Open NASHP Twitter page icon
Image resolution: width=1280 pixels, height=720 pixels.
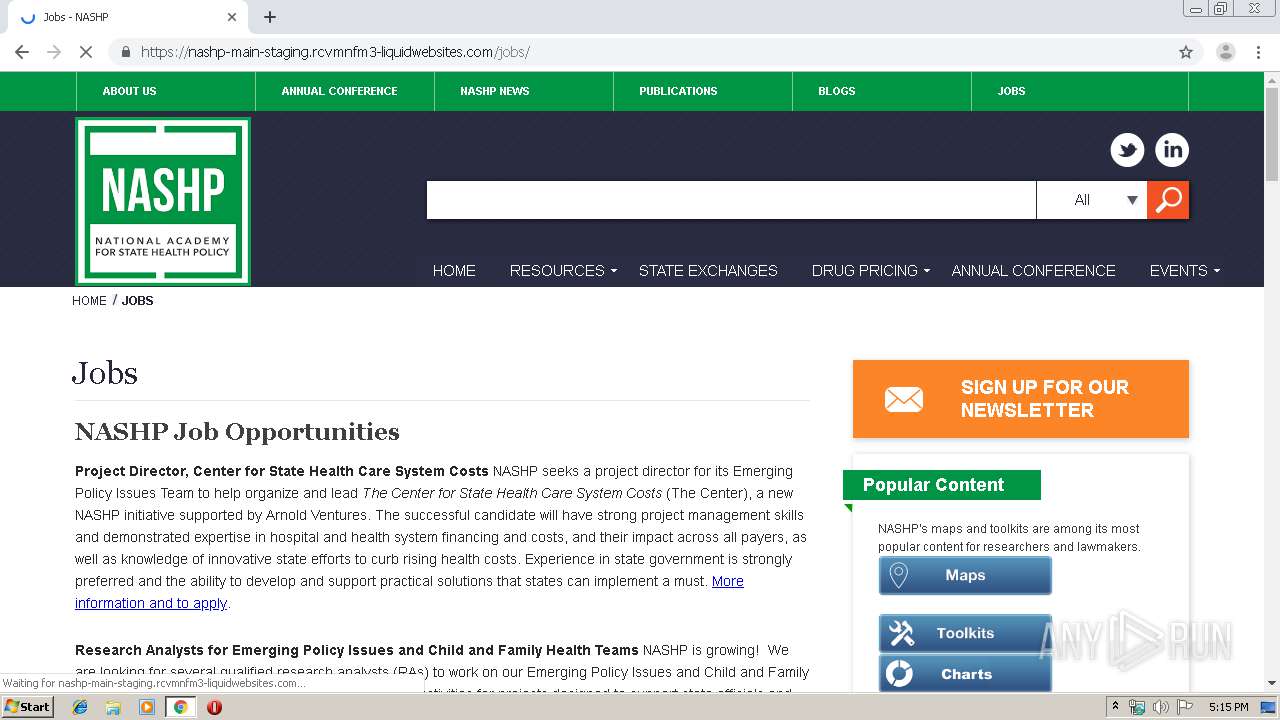click(x=1127, y=150)
